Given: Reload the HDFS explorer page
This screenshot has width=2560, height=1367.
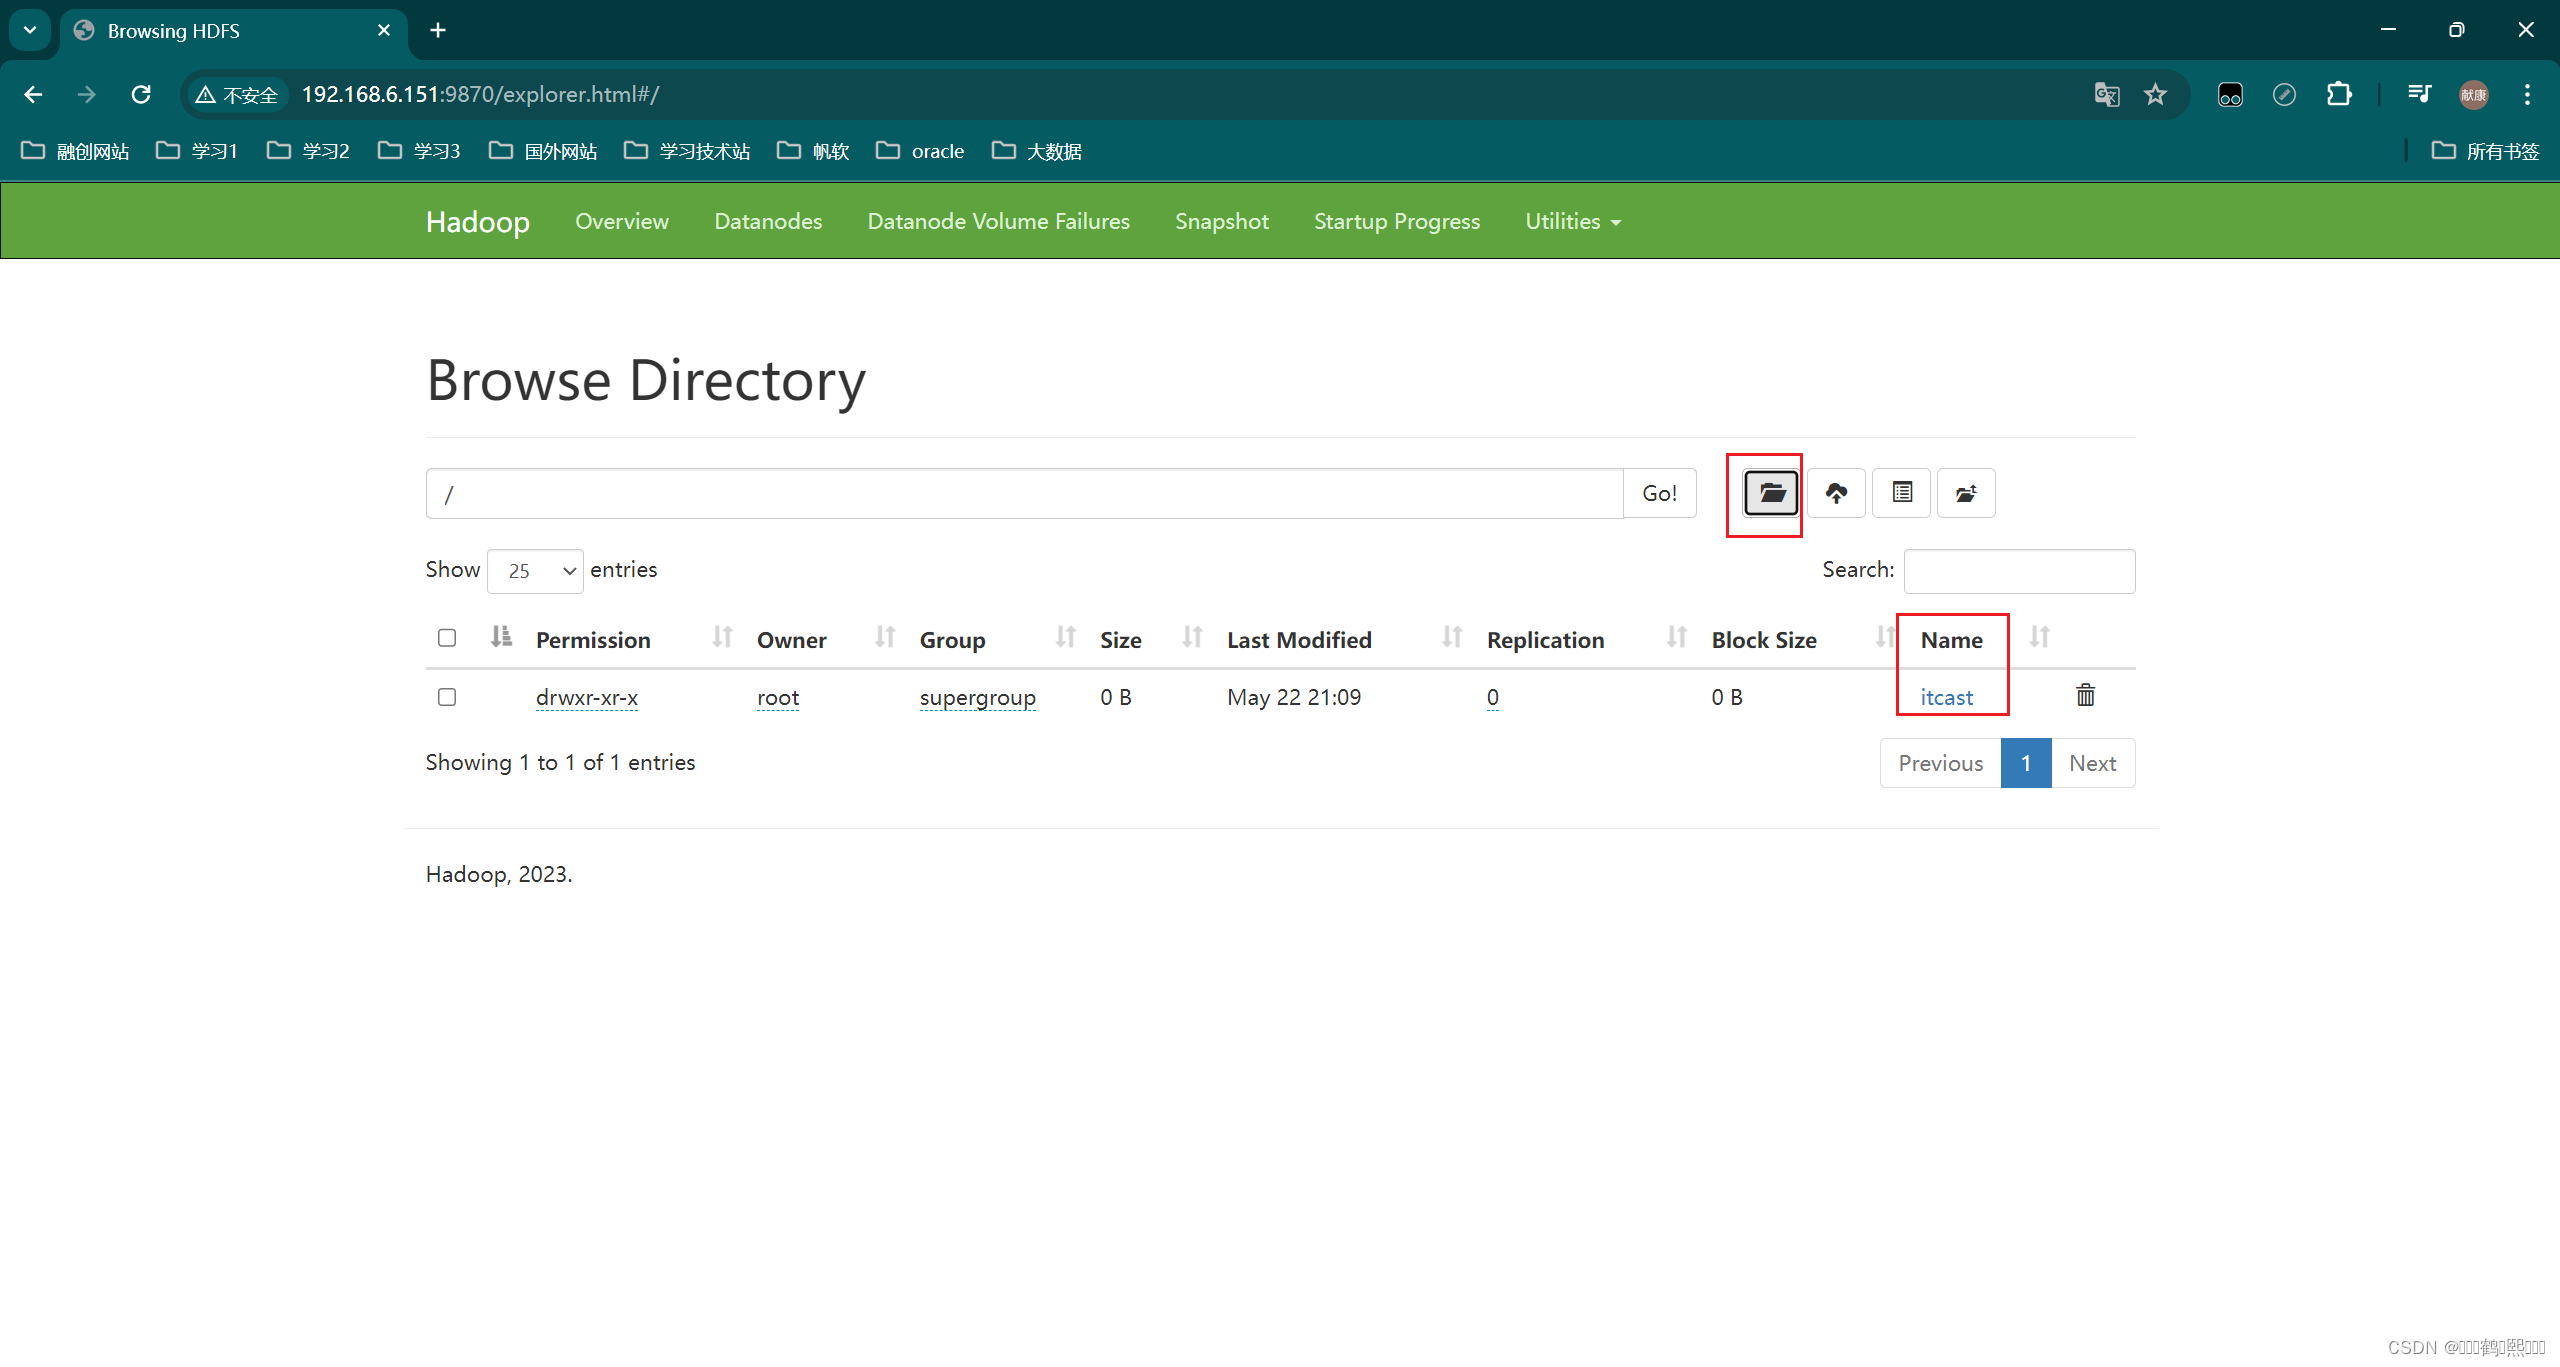Looking at the screenshot, I should (x=141, y=94).
